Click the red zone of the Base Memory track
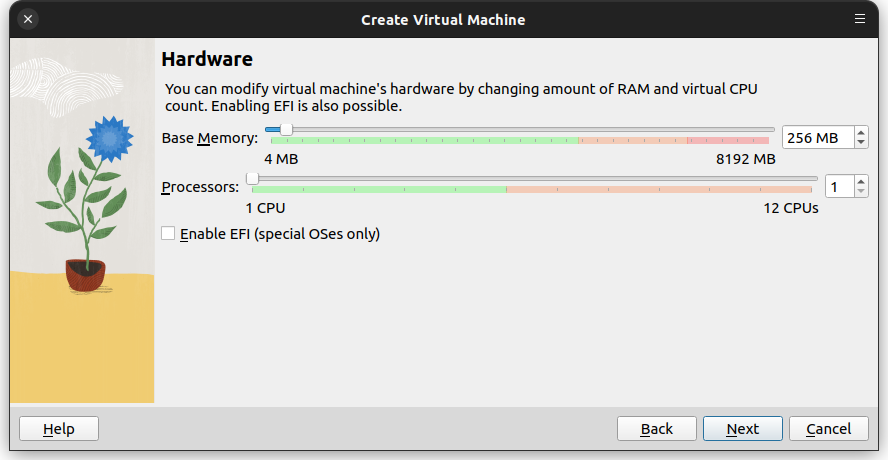Image resolution: width=888 pixels, height=460 pixels. (x=728, y=140)
